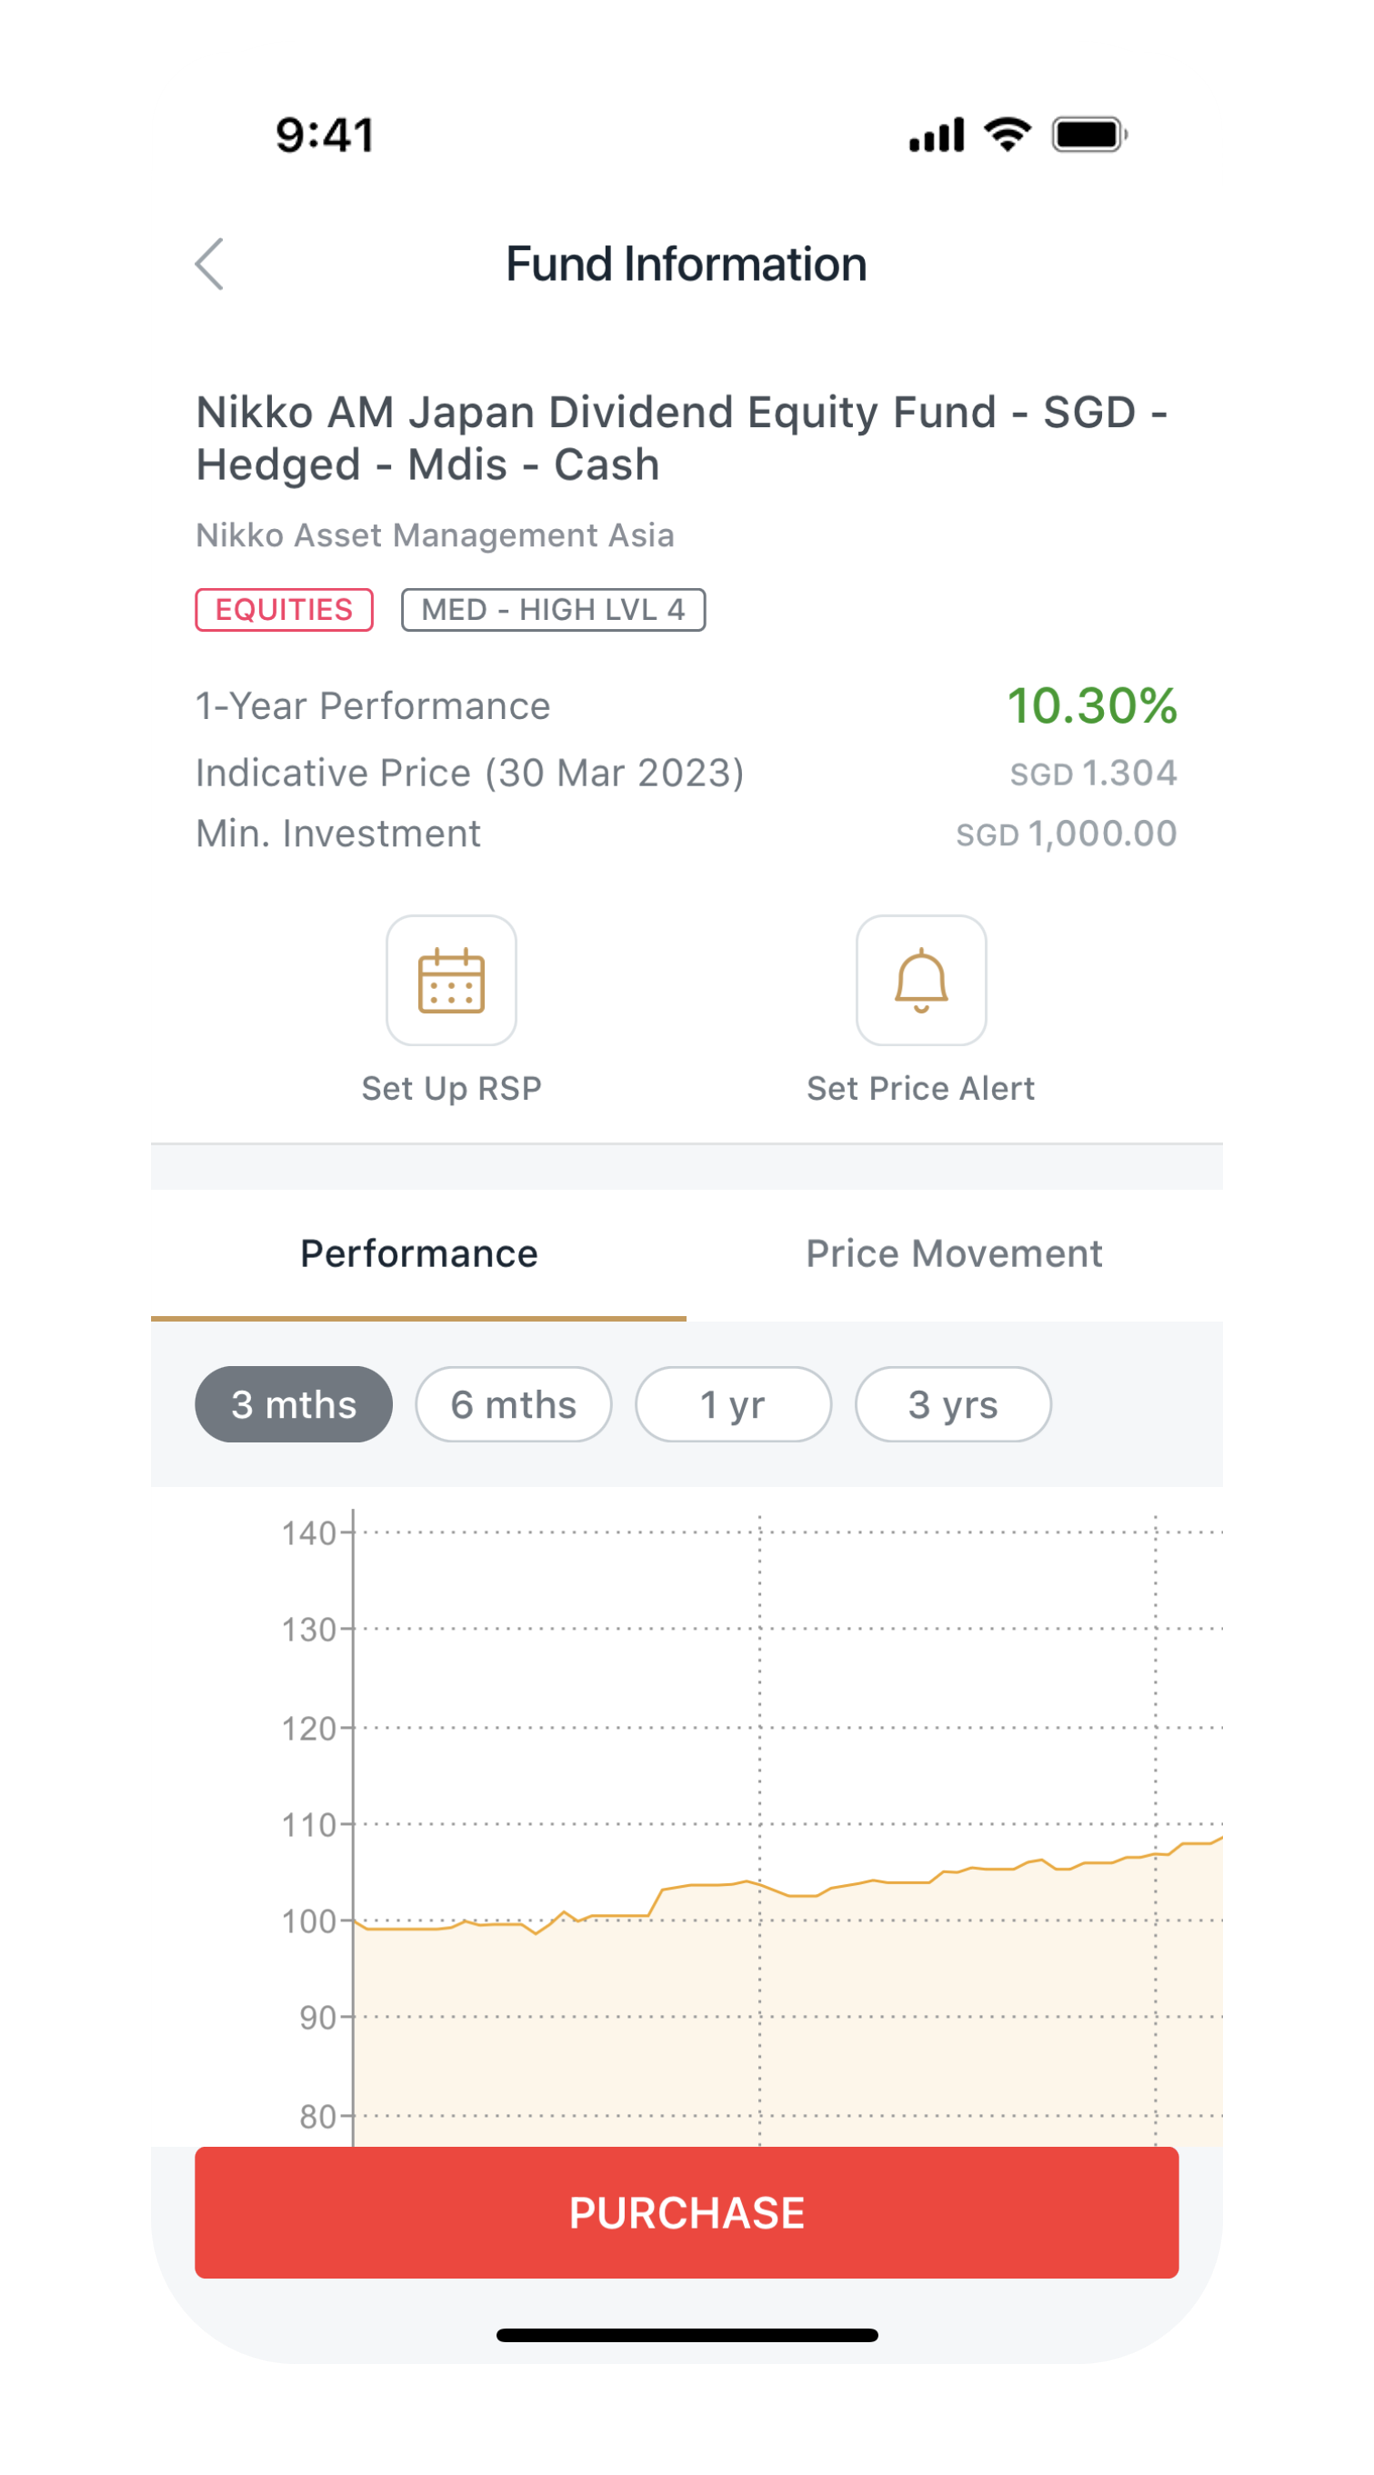Tap the Nikko Asset Management Asia label
Image resolution: width=1374 pixels, height=2475 pixels.
pyautogui.click(x=435, y=536)
